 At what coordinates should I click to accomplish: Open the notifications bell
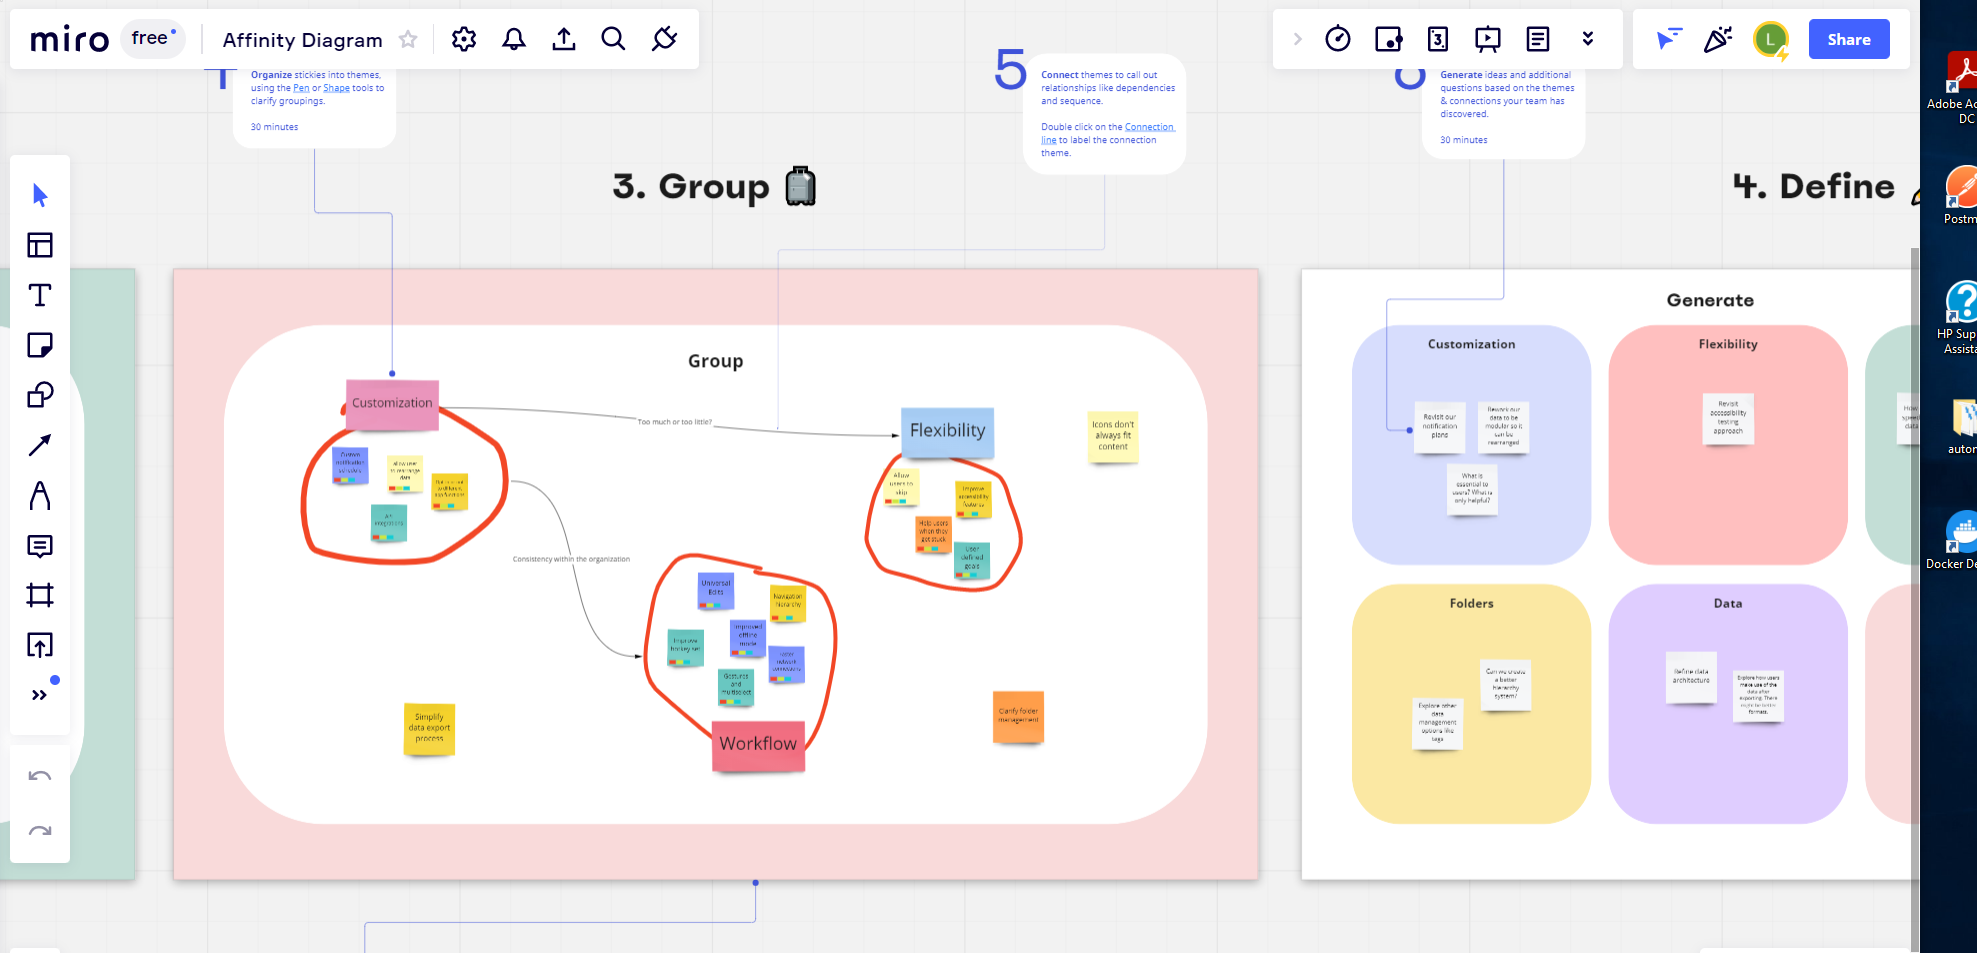tap(514, 39)
